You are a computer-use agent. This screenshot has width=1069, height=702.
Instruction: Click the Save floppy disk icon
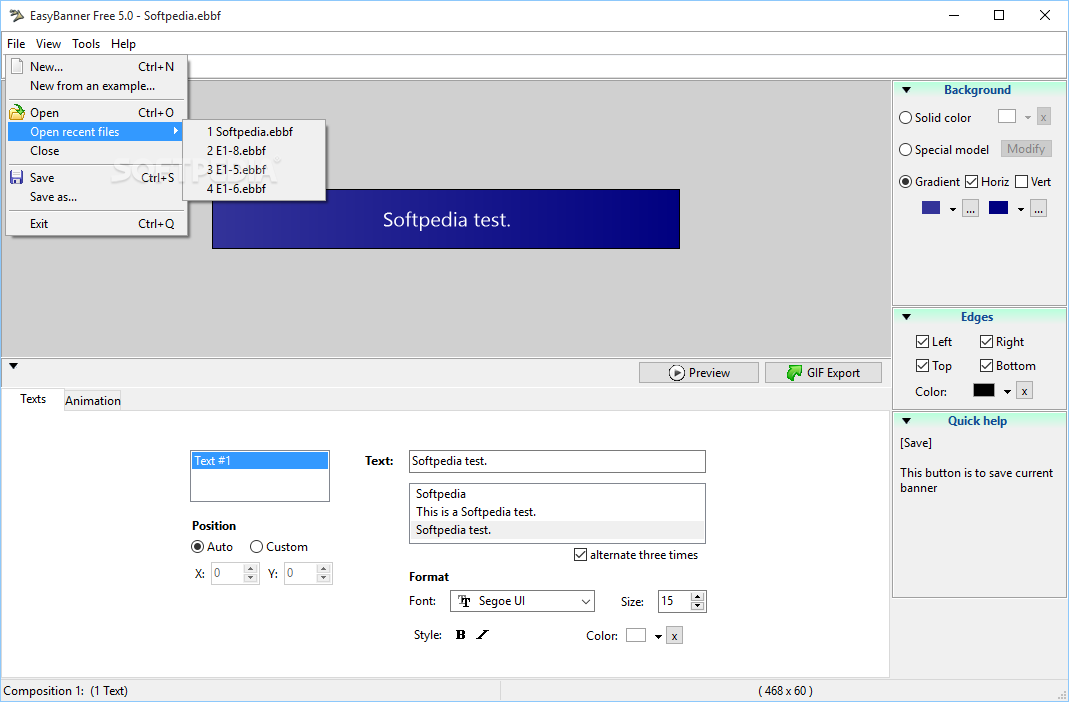point(17,178)
